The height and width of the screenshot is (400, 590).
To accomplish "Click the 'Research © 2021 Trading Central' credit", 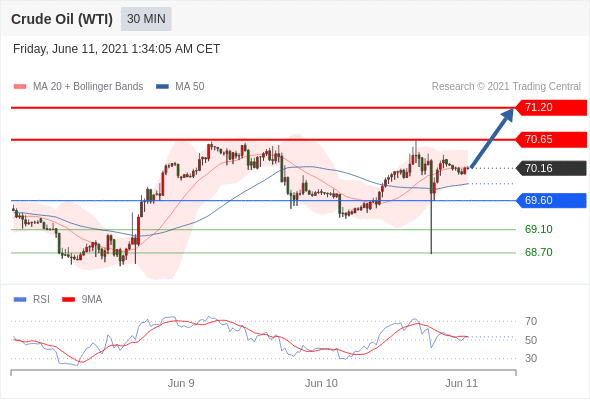I will click(x=506, y=87).
